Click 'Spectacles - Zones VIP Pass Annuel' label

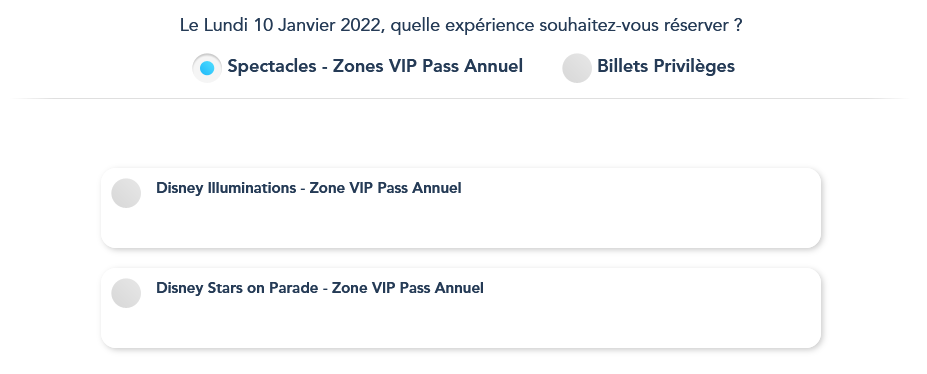coord(375,66)
